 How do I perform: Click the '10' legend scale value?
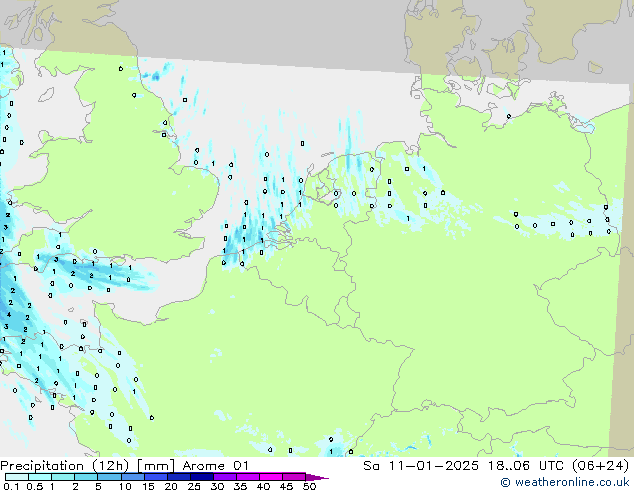point(125,486)
